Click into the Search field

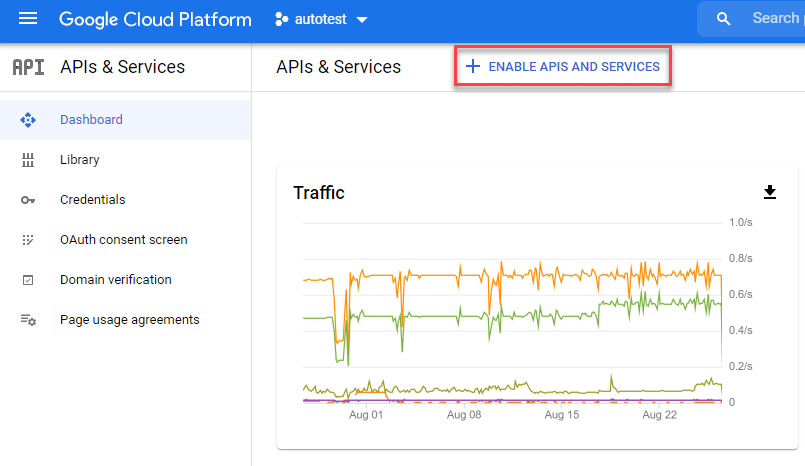[x=775, y=19]
